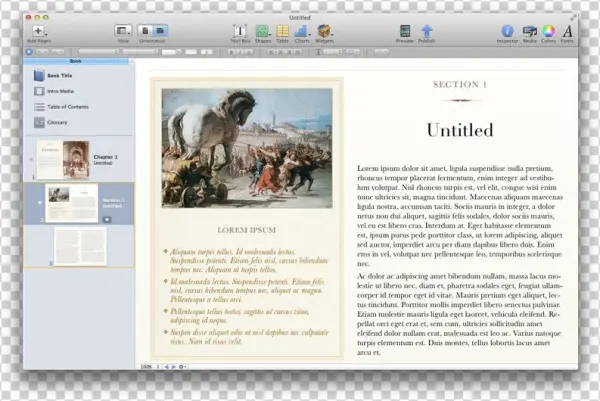Open the Section 1 layout dropdown arrow

[x=107, y=220]
